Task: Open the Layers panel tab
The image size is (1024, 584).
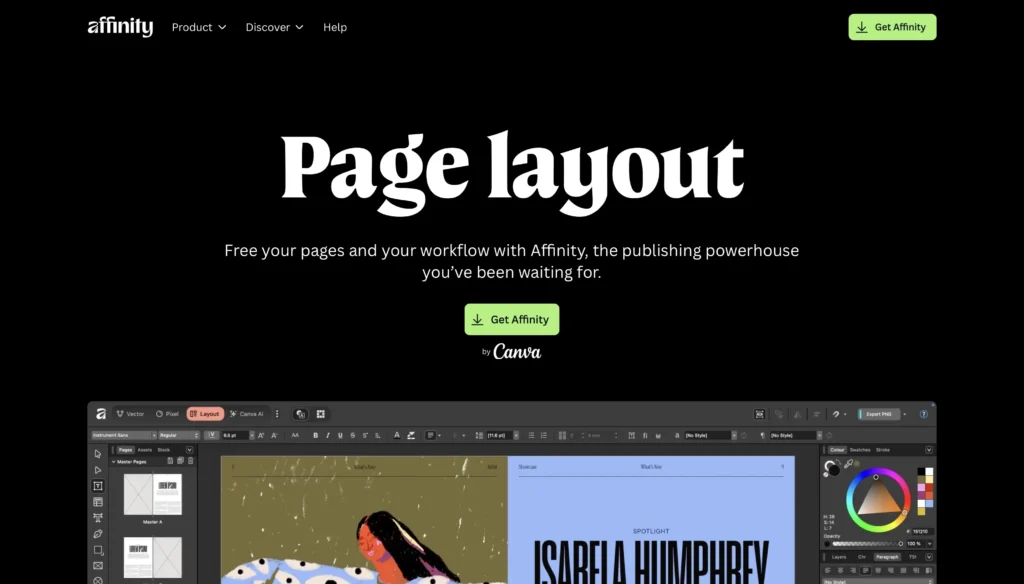Action: pos(839,557)
